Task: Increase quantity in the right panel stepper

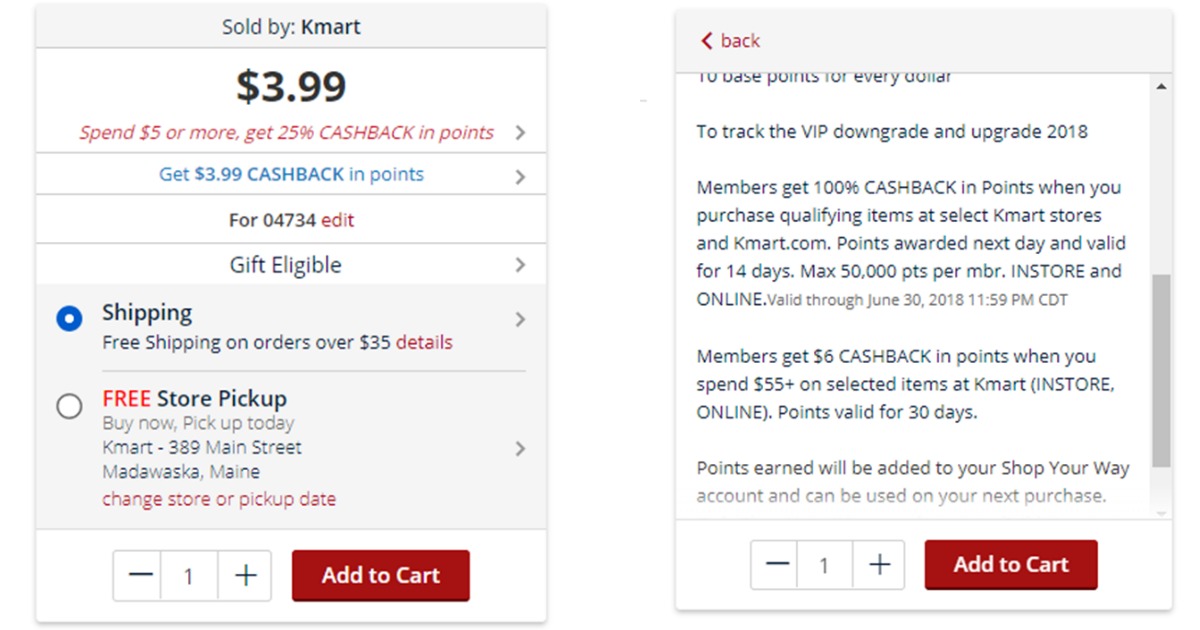Action: 879,565
